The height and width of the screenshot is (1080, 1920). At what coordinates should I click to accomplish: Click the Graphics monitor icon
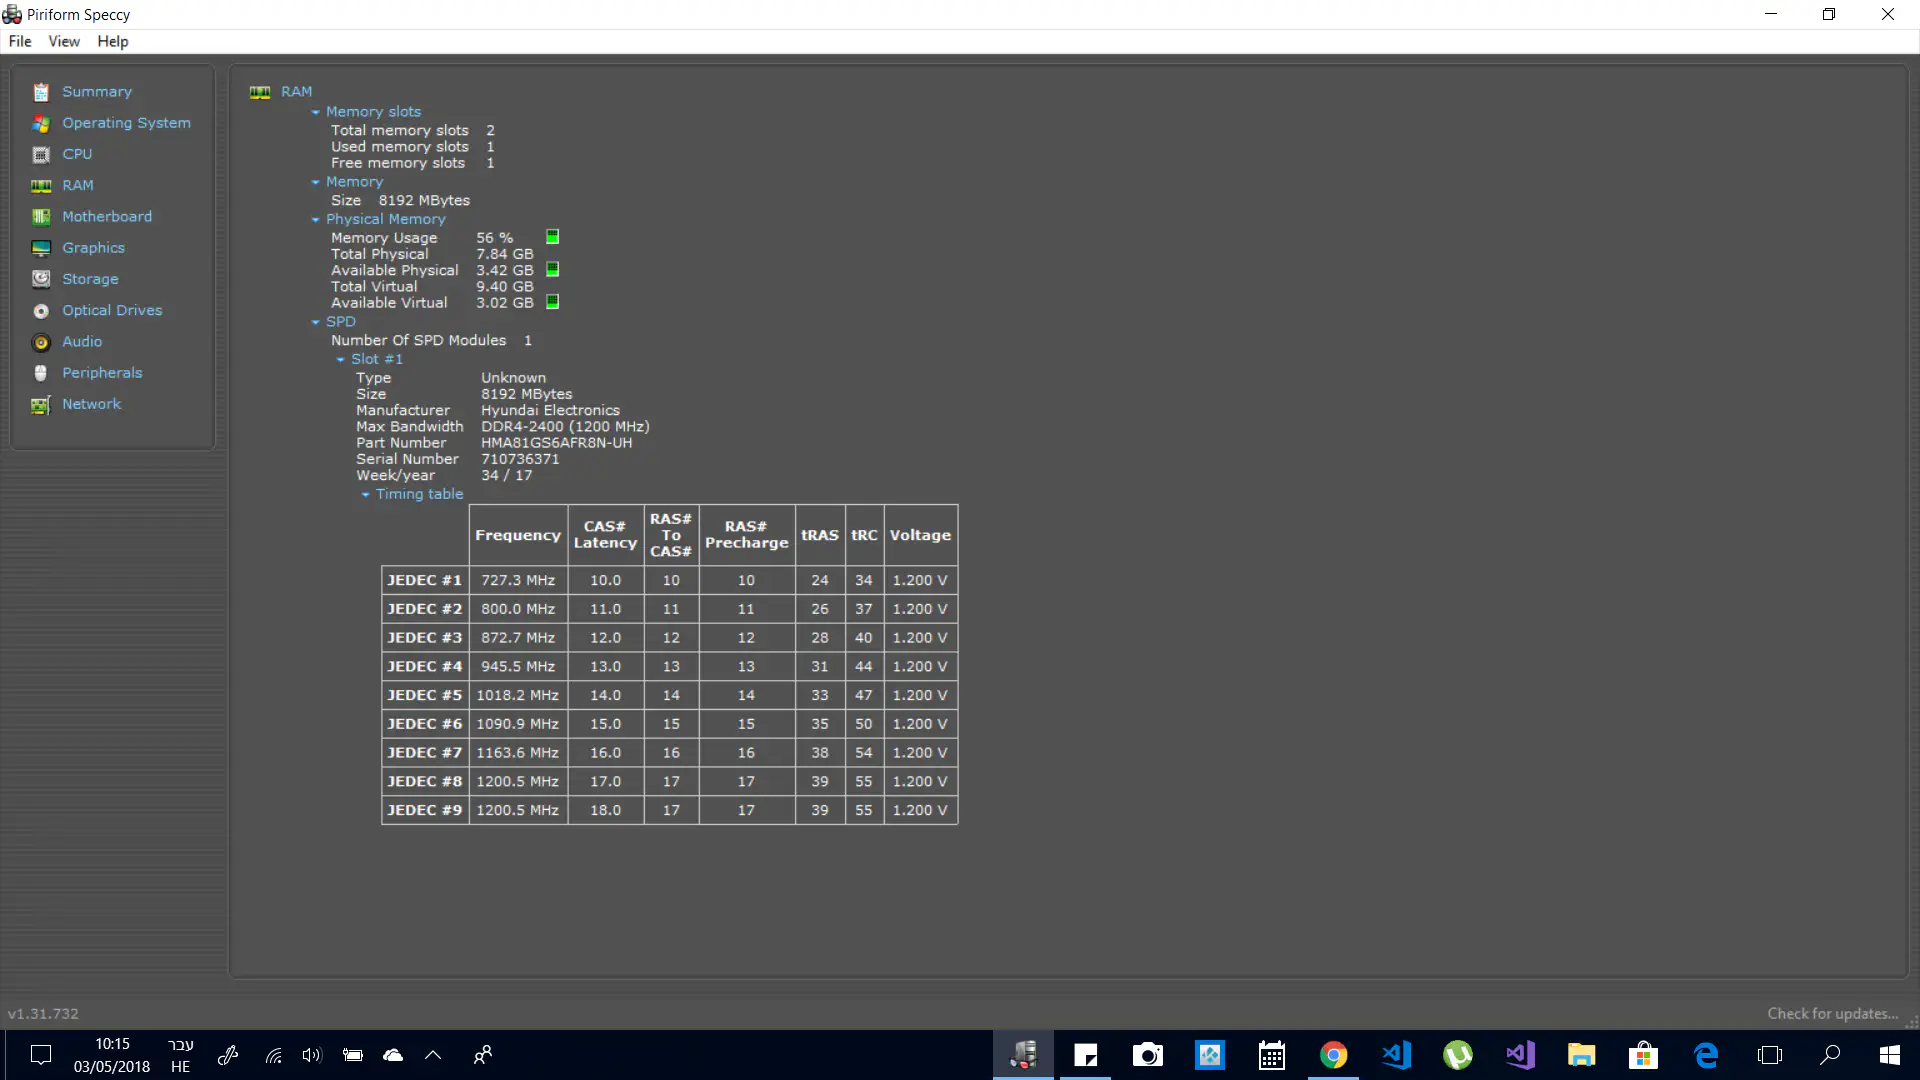41,248
